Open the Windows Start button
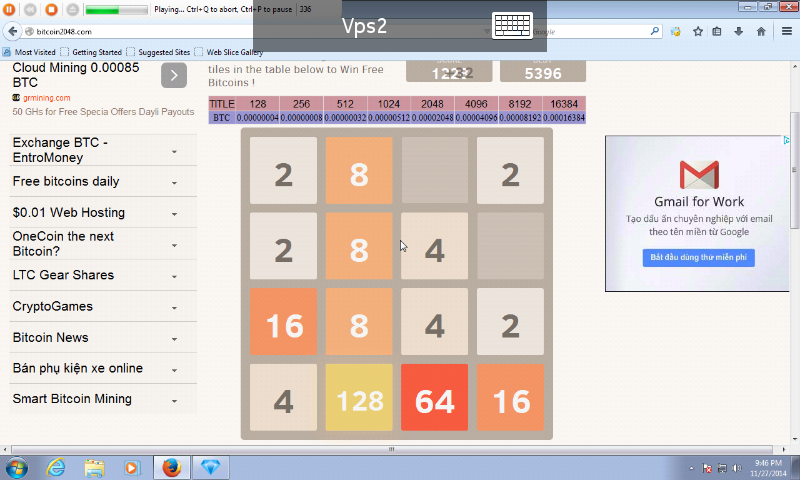This screenshot has height=480, width=800. (x=16, y=468)
